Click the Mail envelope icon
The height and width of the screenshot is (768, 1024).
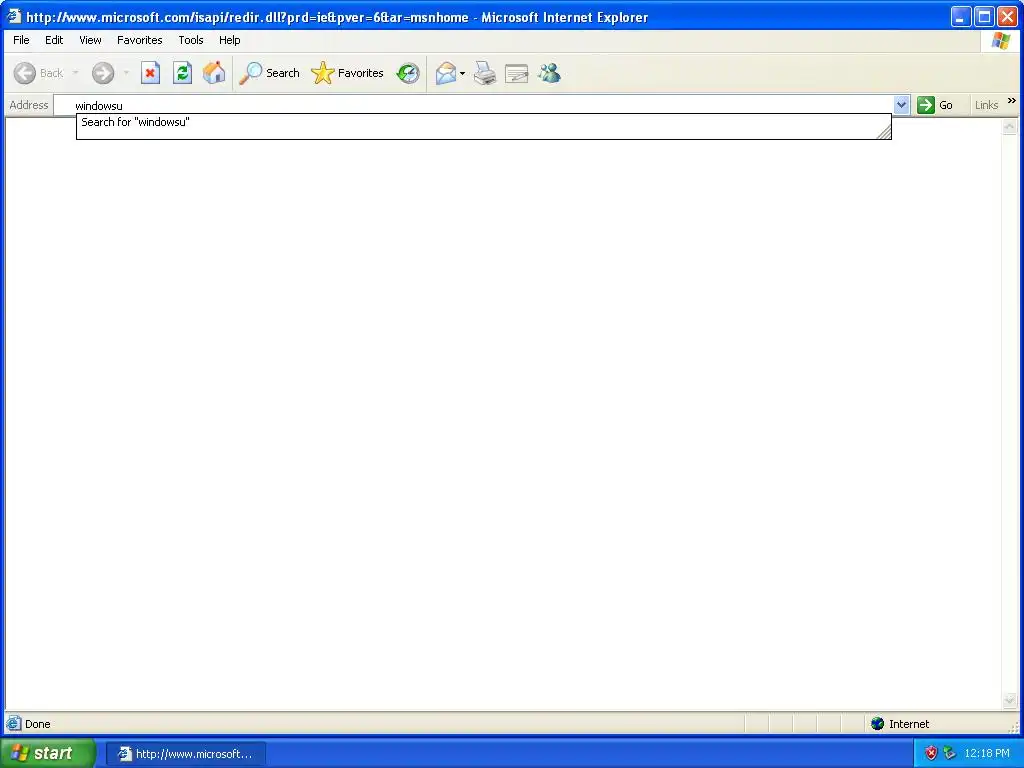click(x=446, y=73)
